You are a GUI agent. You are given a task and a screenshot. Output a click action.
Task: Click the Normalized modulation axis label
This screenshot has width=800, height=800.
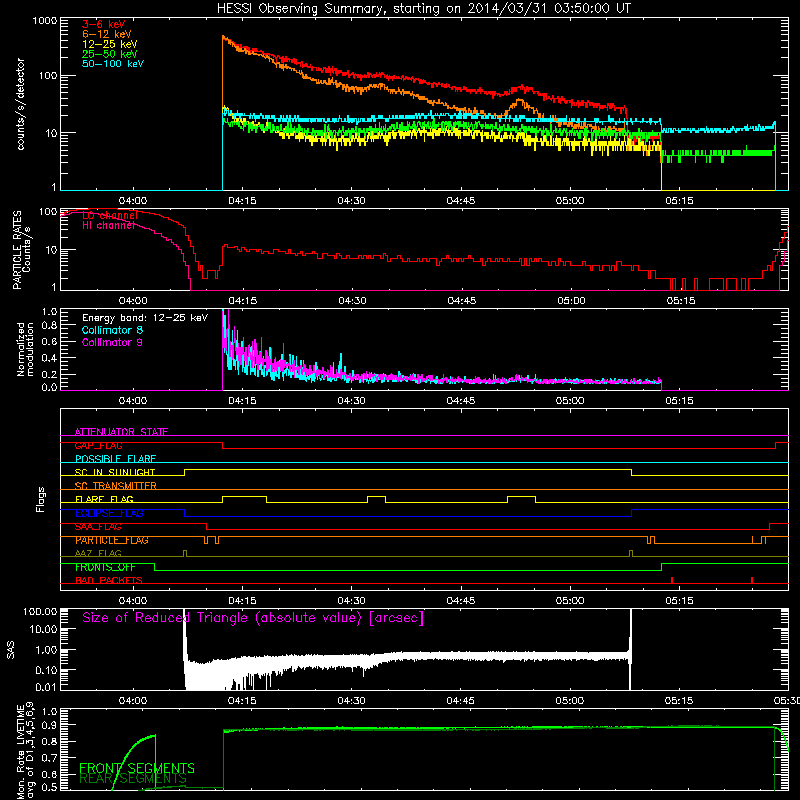click(x=25, y=349)
